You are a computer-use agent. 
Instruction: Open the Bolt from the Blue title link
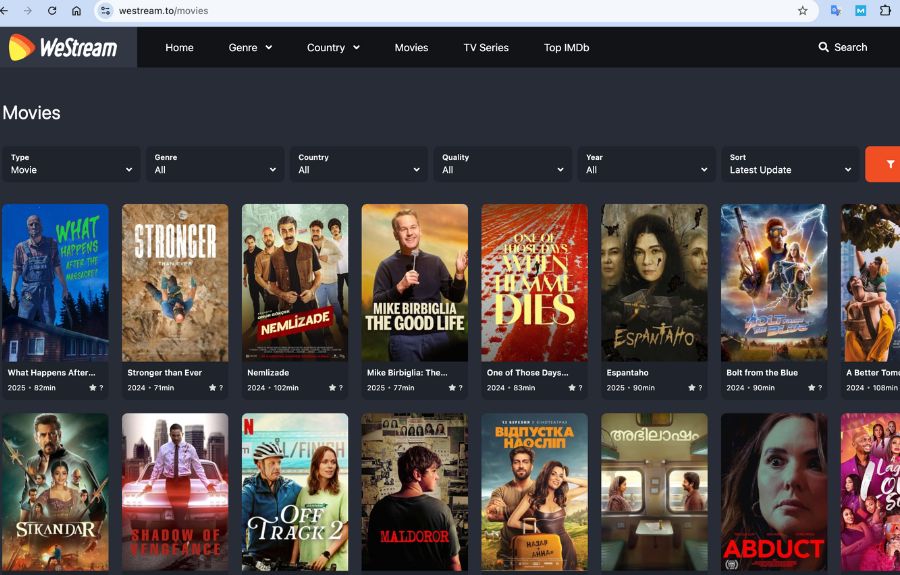[762, 372]
